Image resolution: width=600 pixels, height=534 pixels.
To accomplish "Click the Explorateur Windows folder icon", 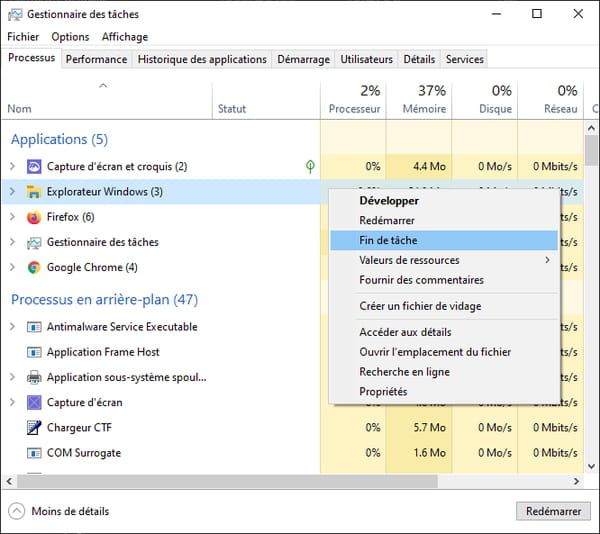I will (x=34, y=192).
